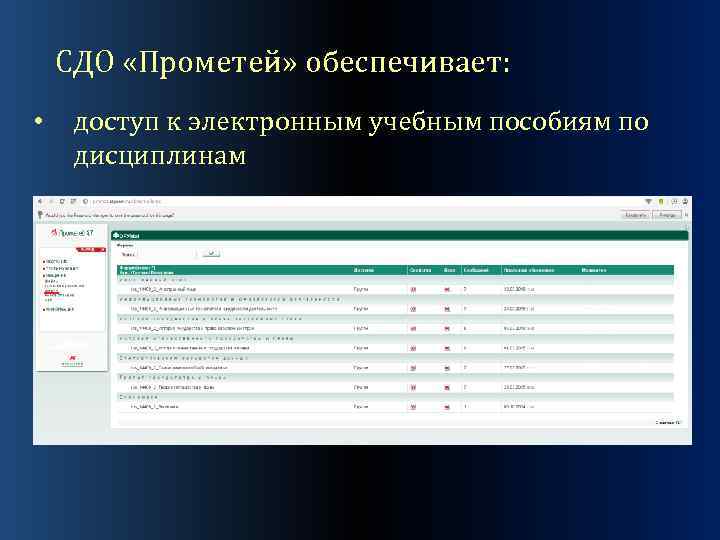Click the page indicator text at table bottom right

pyautogui.click(x=668, y=422)
